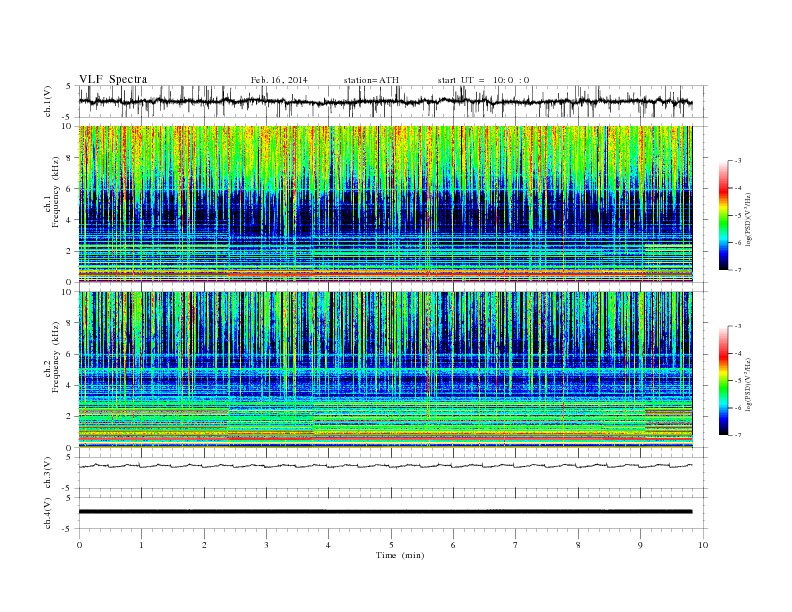Click the "VLF Spectra" plot title
This screenshot has width=792, height=612.
113,79
